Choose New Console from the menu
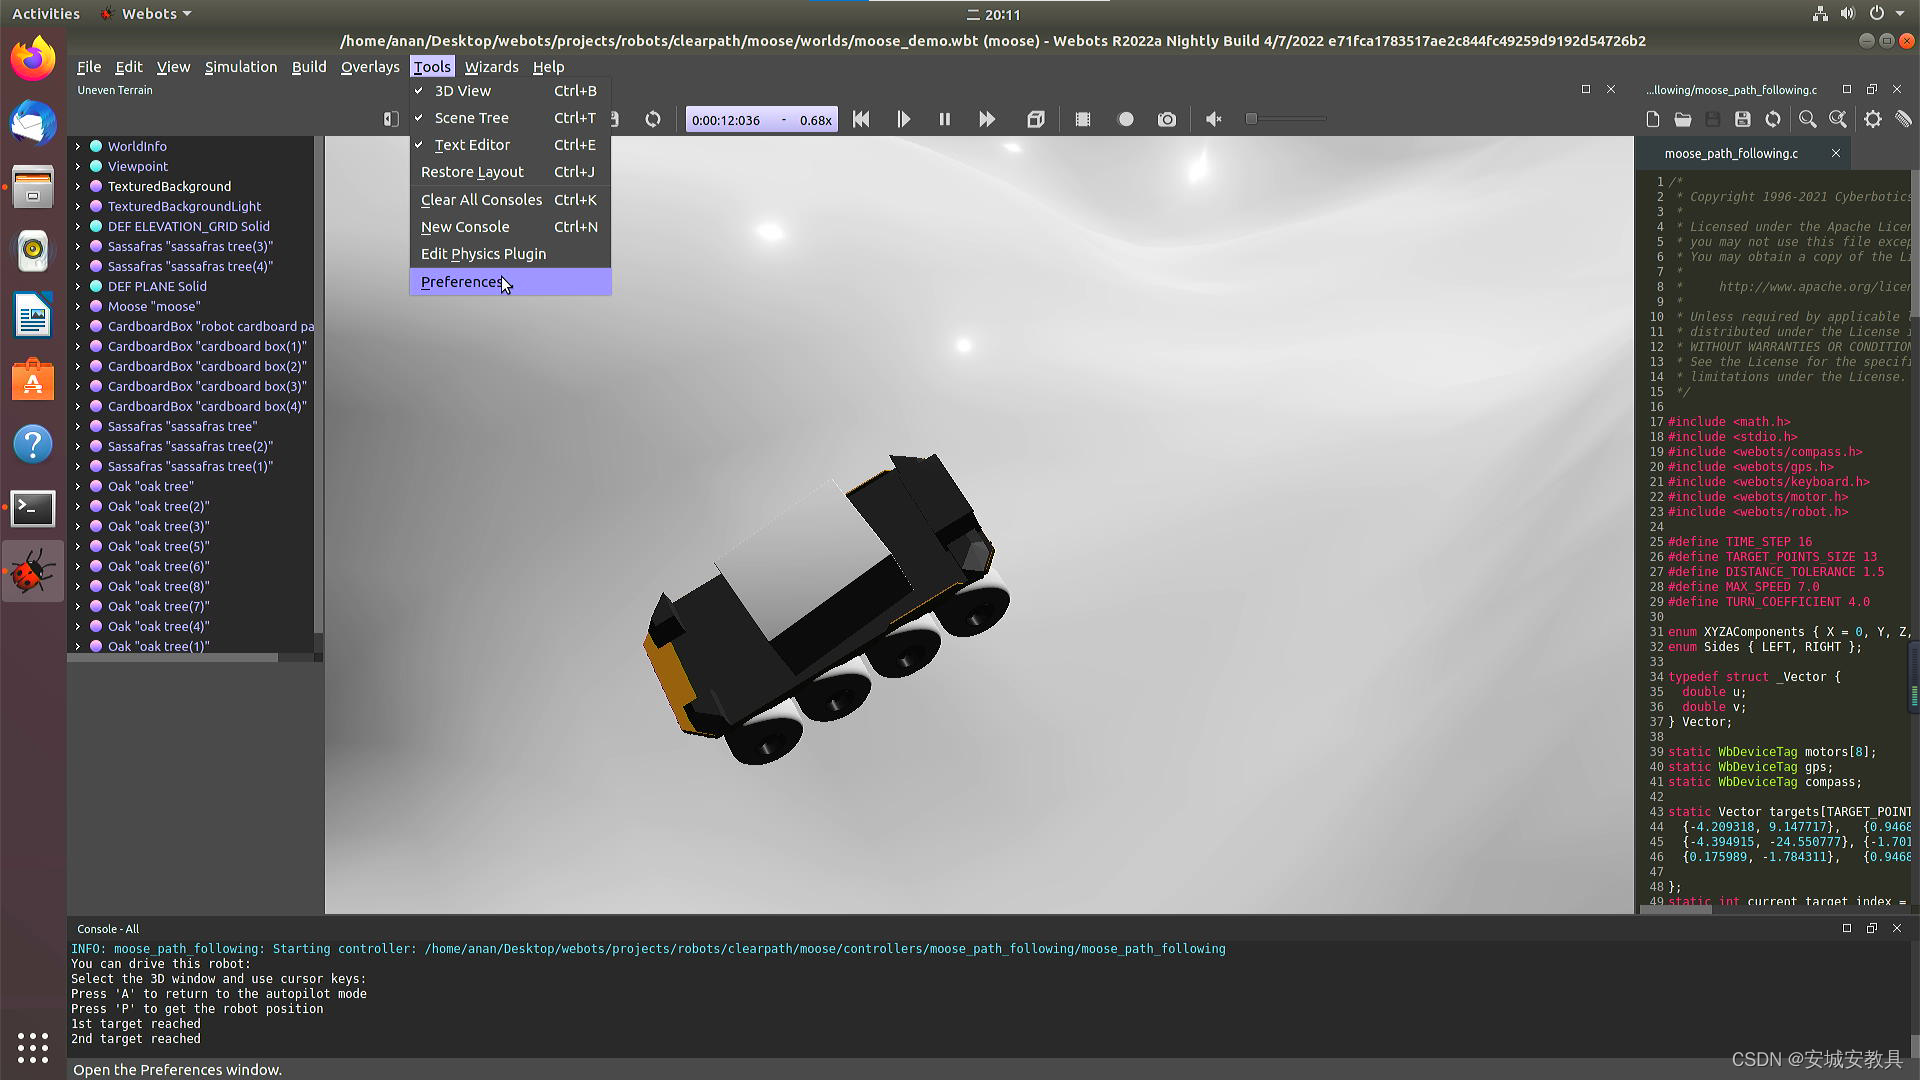1920x1080 pixels. coord(510,227)
